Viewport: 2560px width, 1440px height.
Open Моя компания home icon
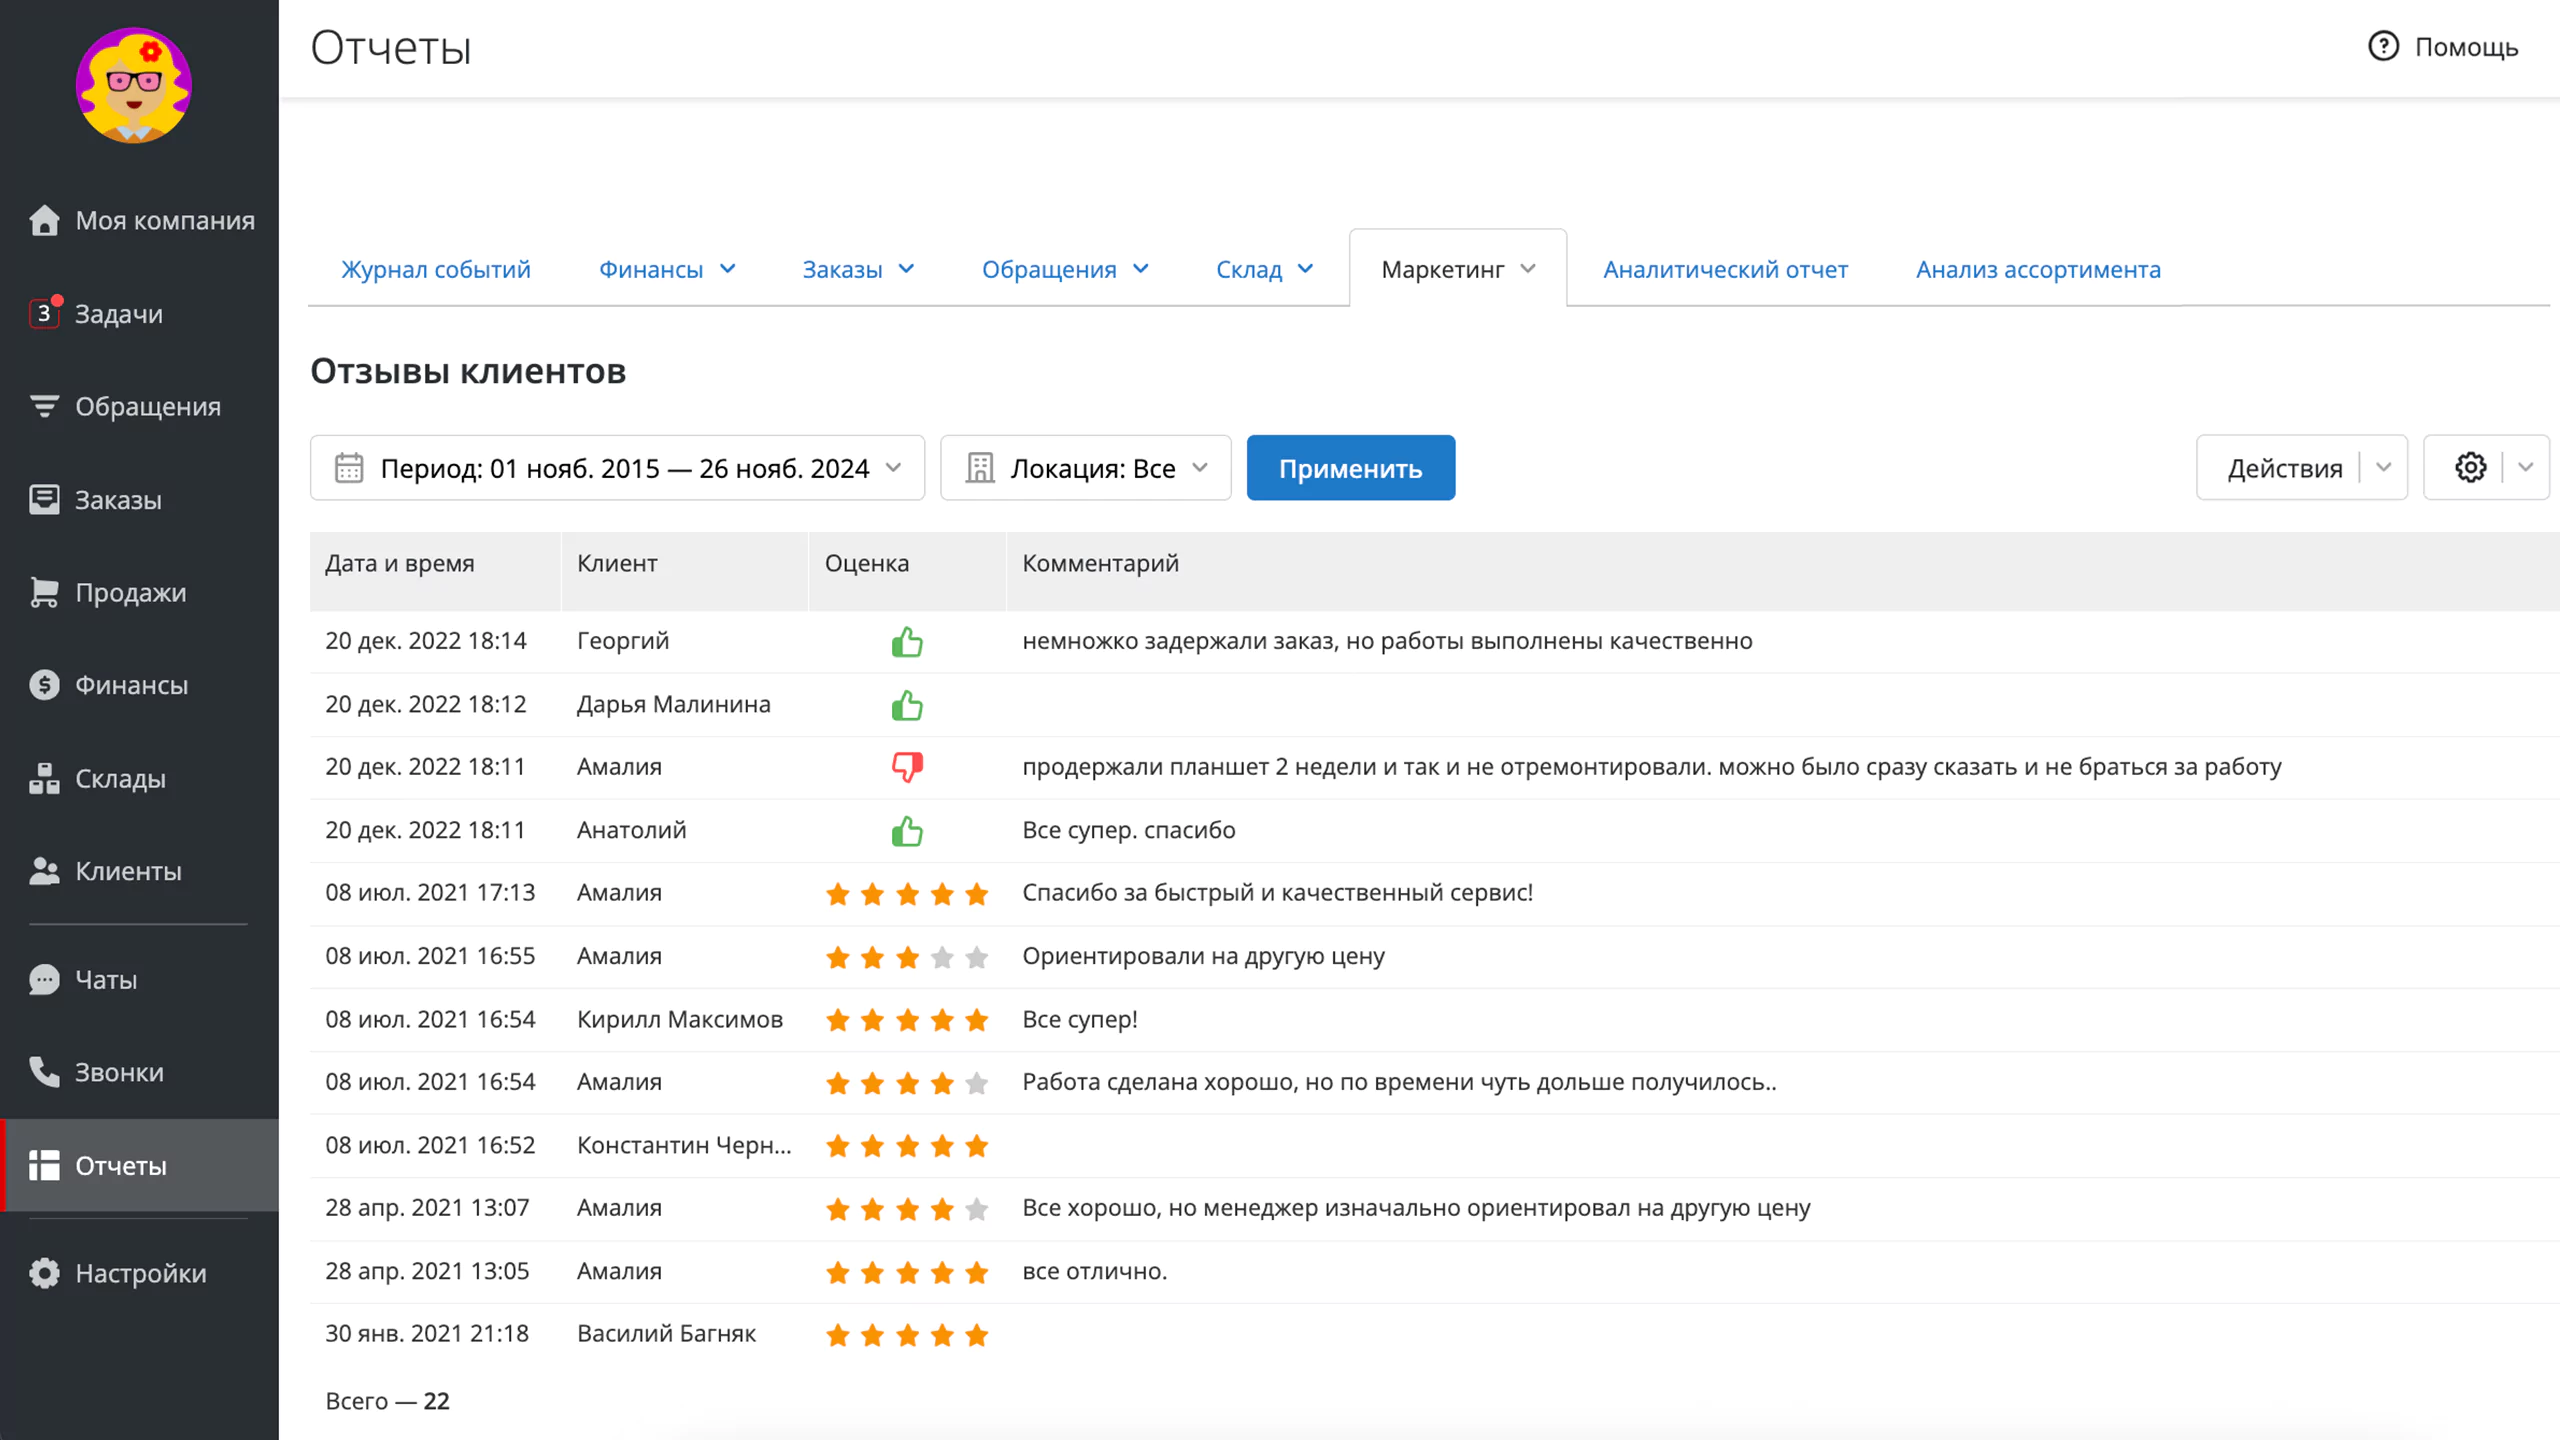pyautogui.click(x=44, y=220)
